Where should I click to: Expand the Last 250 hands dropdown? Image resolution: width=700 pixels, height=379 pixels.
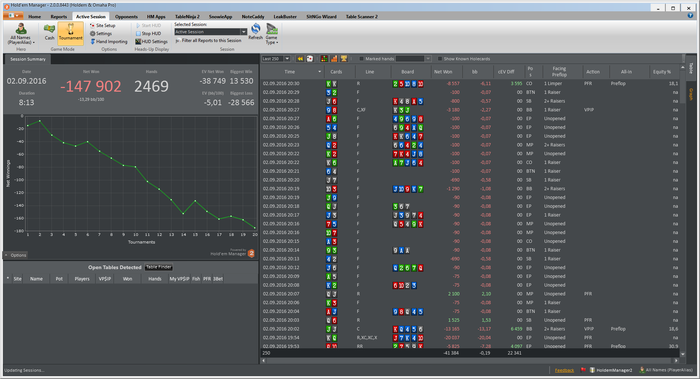coord(276,59)
